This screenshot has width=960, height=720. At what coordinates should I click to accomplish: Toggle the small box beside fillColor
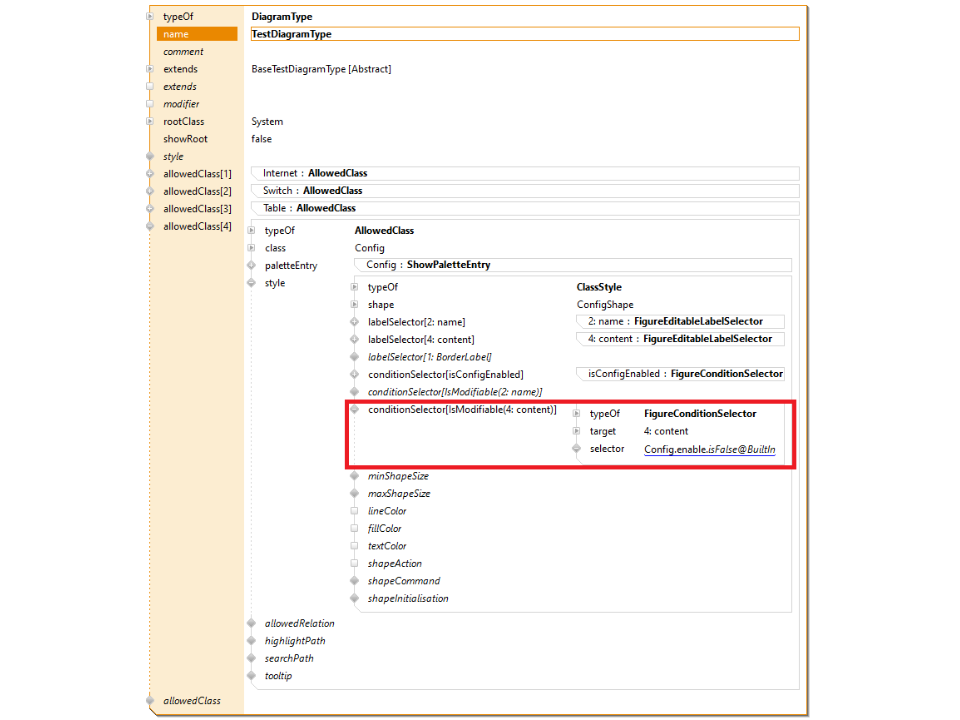point(354,528)
